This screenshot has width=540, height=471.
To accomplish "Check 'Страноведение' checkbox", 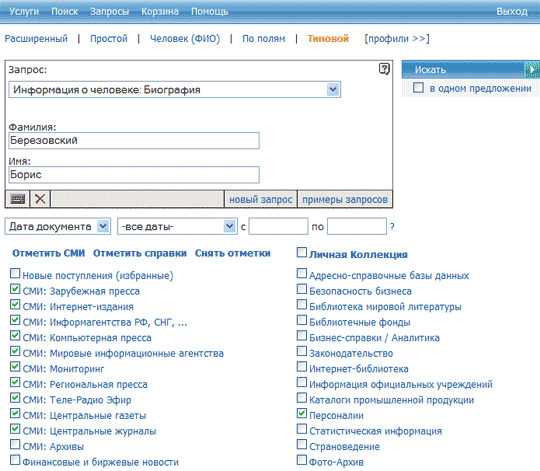I will coord(302,444).
